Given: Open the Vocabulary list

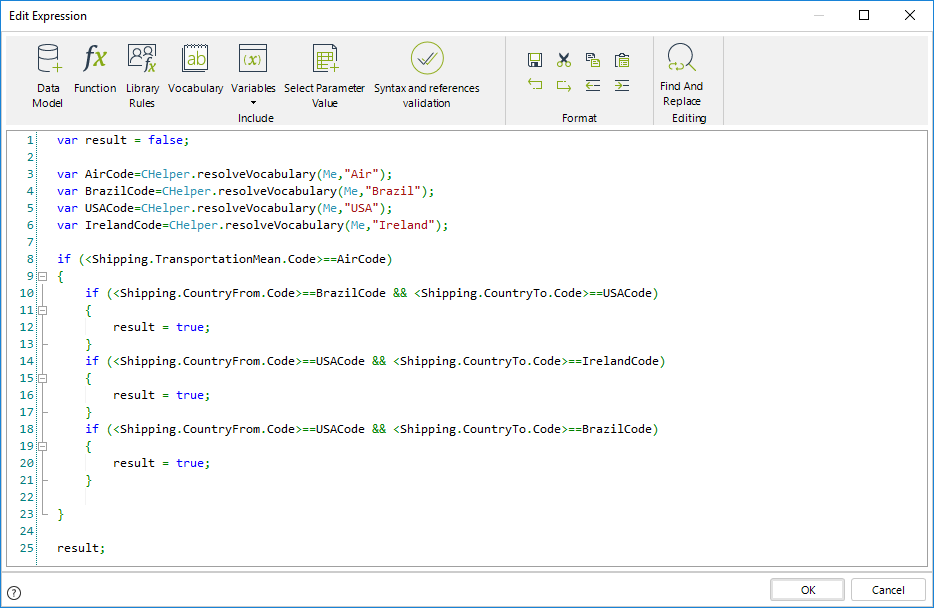Looking at the screenshot, I should [x=195, y=68].
